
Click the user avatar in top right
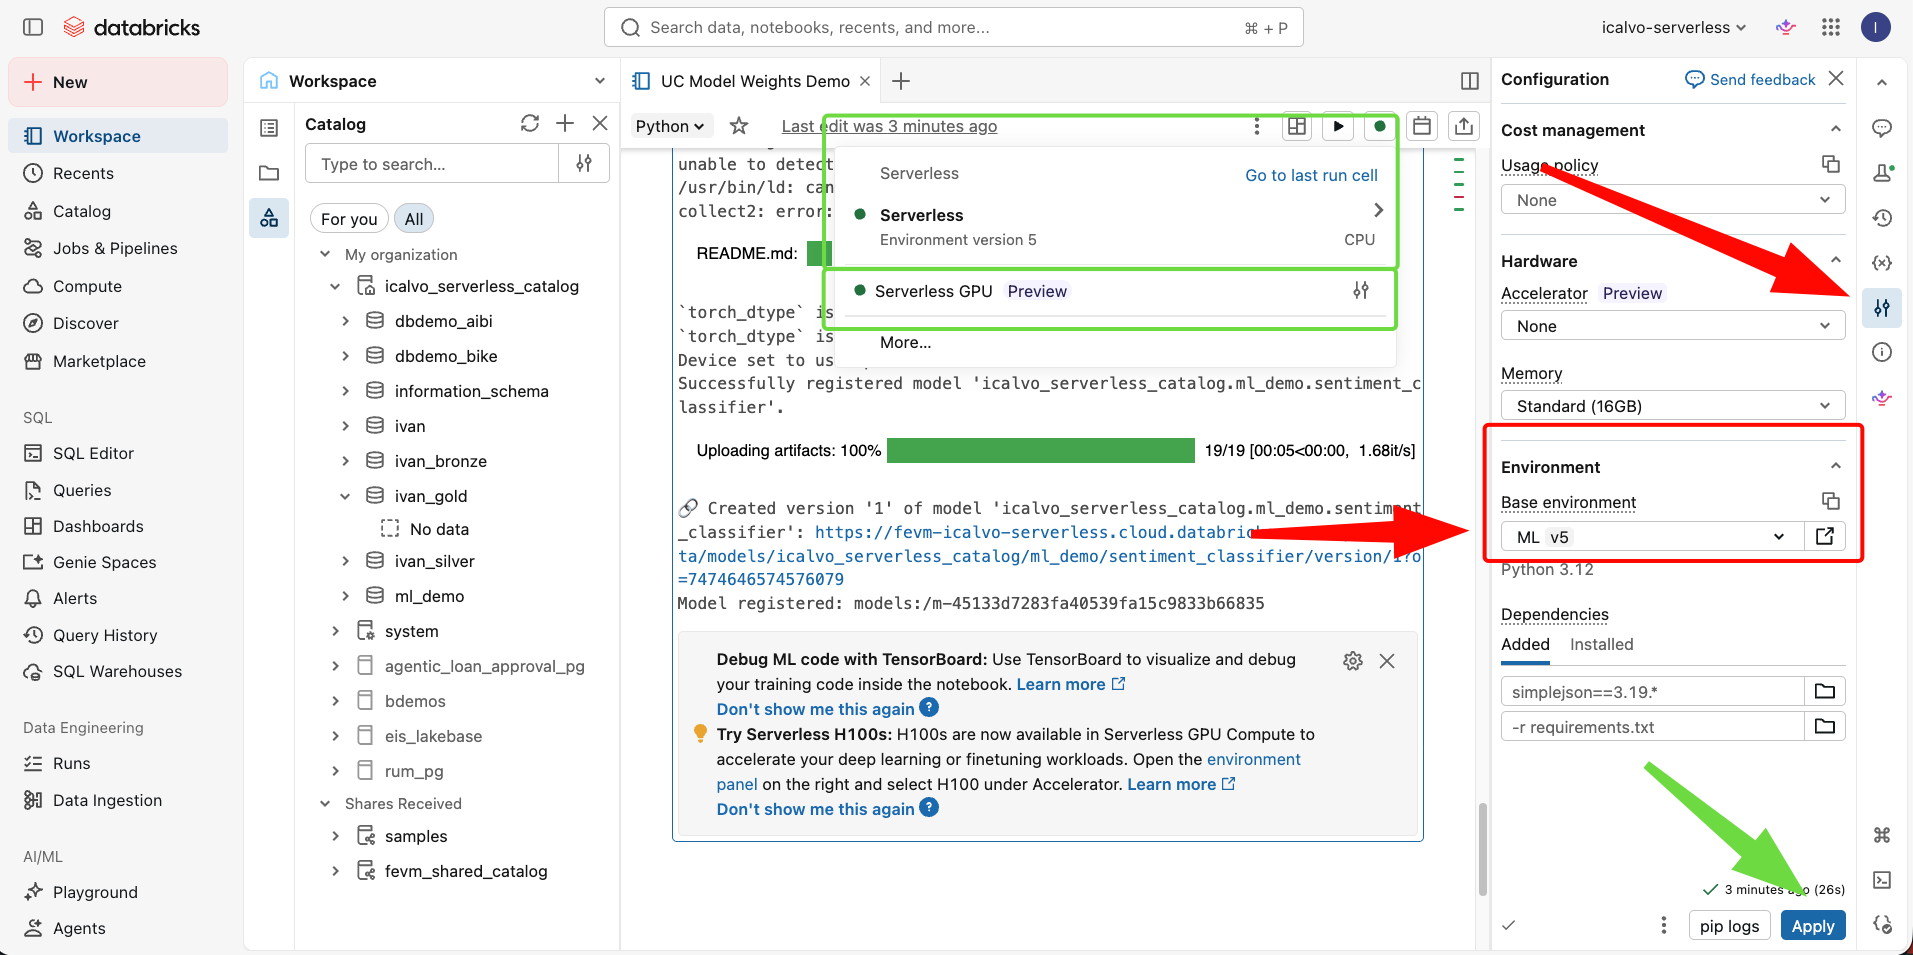[x=1875, y=27]
